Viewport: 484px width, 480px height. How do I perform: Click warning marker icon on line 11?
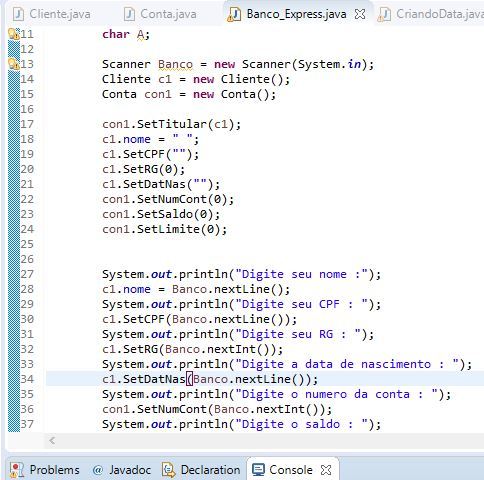pyautogui.click(x=14, y=34)
